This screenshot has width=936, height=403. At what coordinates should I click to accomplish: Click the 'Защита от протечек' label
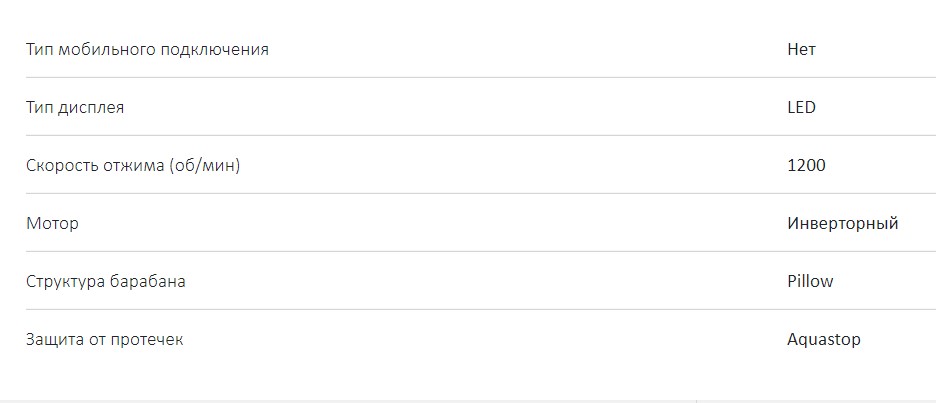click(x=104, y=339)
